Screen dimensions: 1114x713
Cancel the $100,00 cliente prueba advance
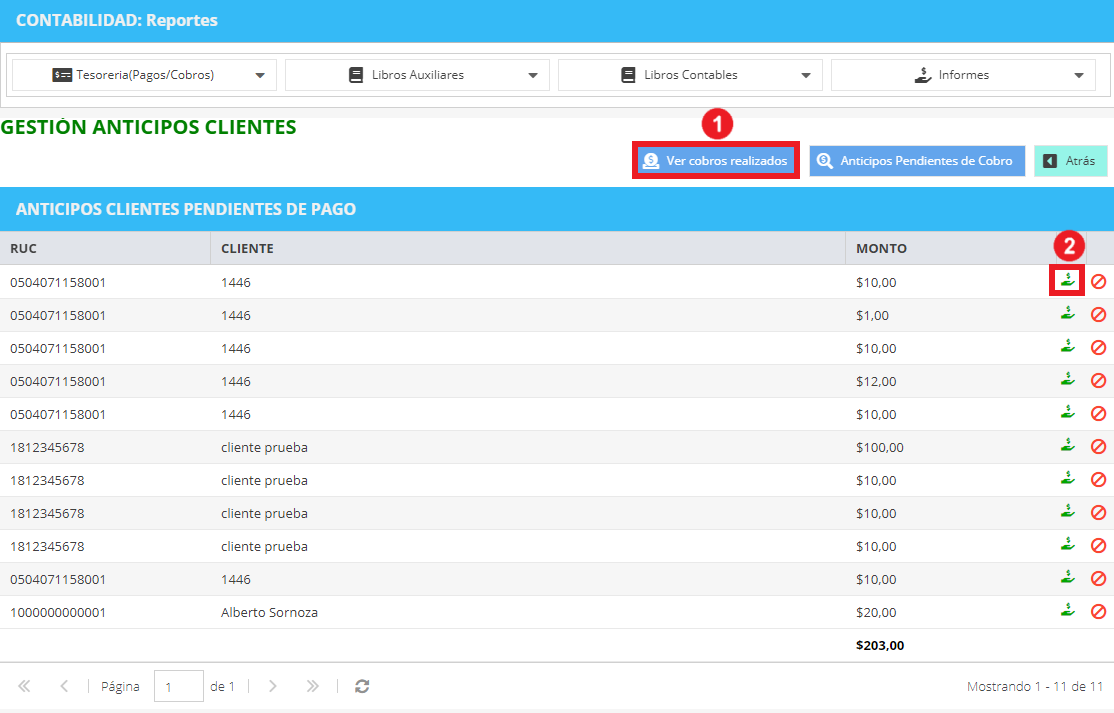coord(1098,447)
